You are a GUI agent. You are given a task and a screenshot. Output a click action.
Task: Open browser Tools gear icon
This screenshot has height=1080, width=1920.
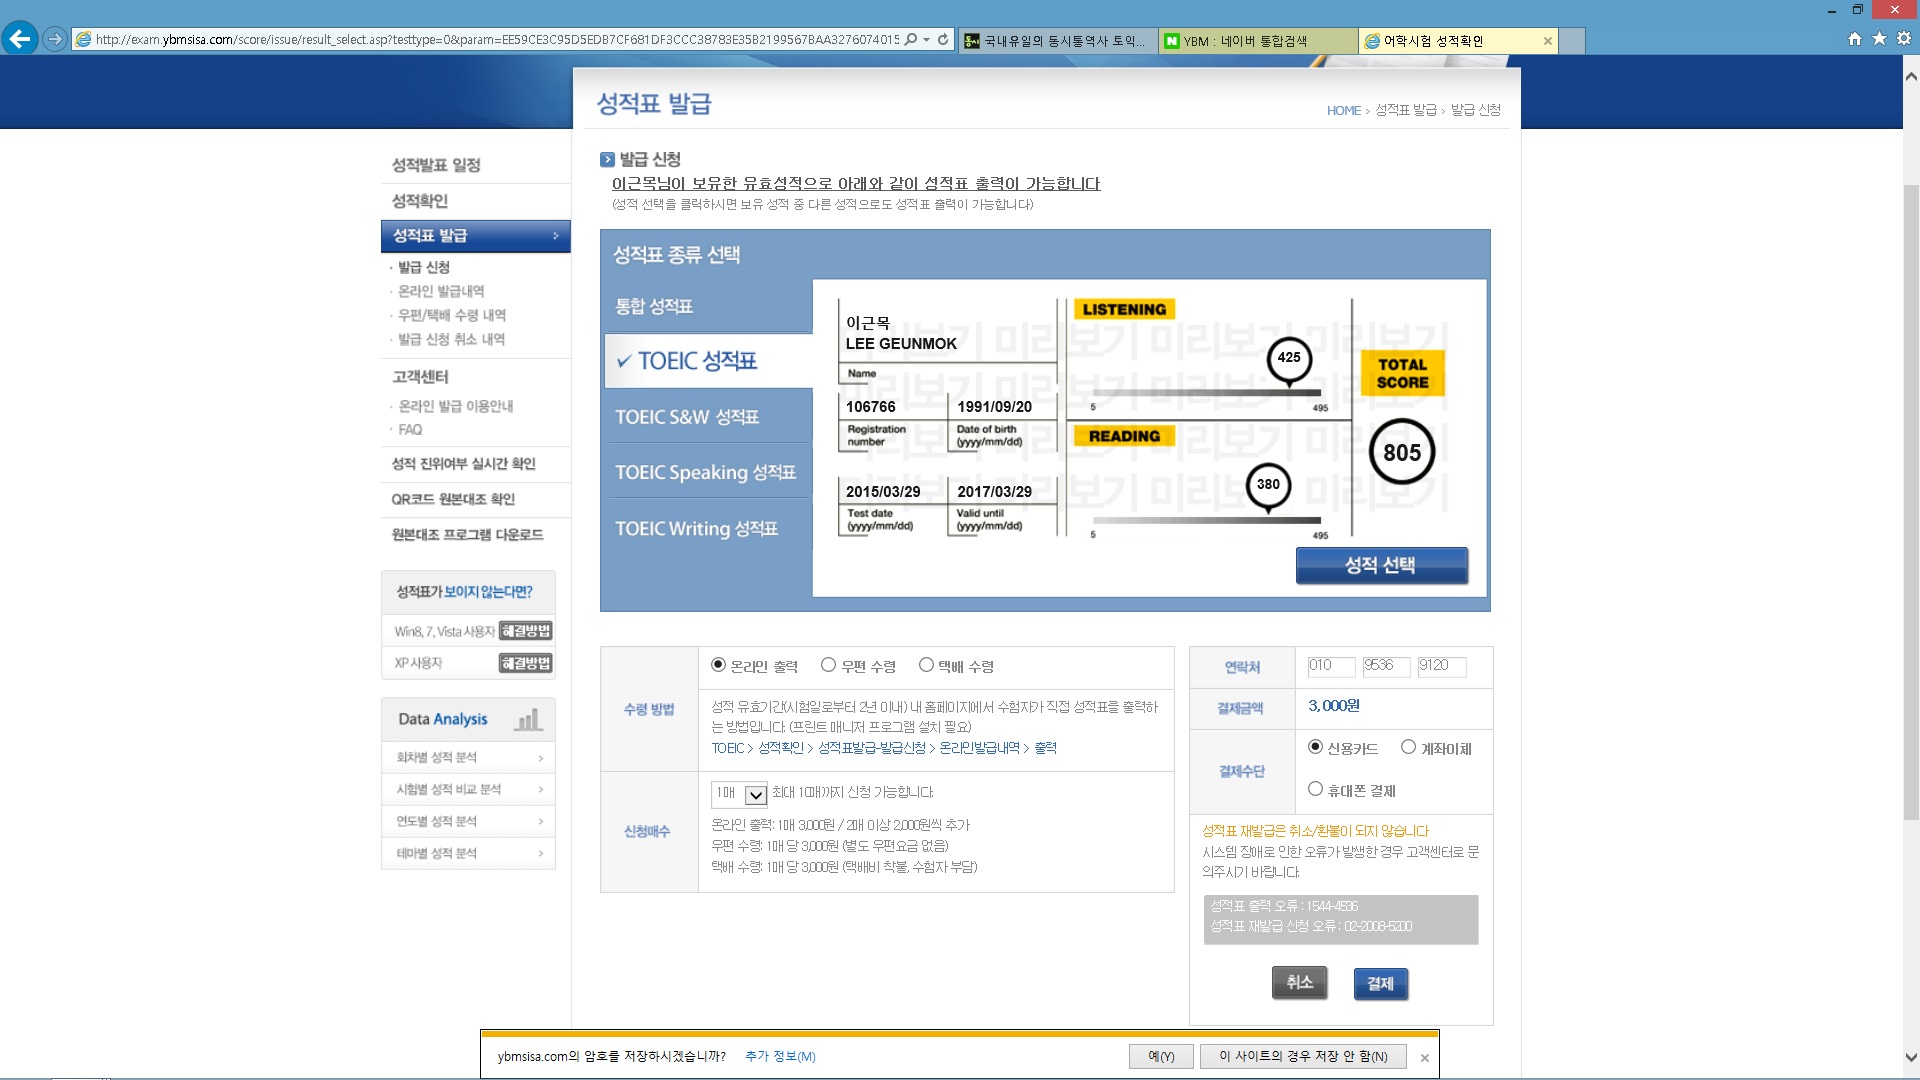(x=1904, y=39)
